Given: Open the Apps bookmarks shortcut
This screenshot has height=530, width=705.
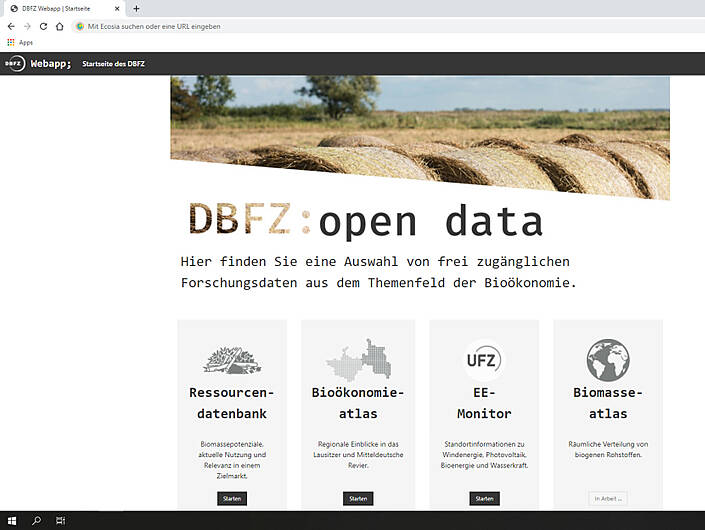Looking at the screenshot, I should [x=20, y=42].
